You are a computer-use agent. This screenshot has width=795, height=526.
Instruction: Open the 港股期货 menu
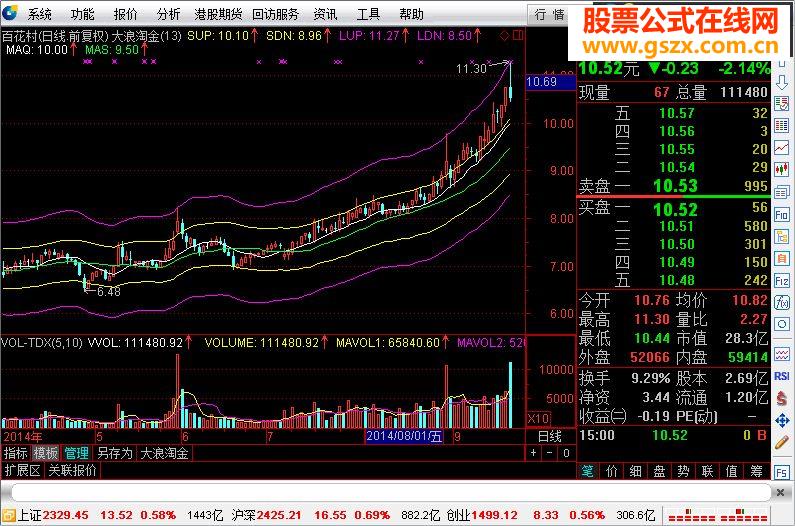click(218, 14)
